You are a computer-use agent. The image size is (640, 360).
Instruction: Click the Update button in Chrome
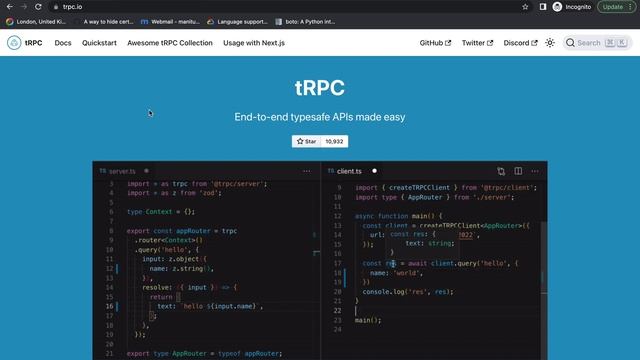pos(616,7)
